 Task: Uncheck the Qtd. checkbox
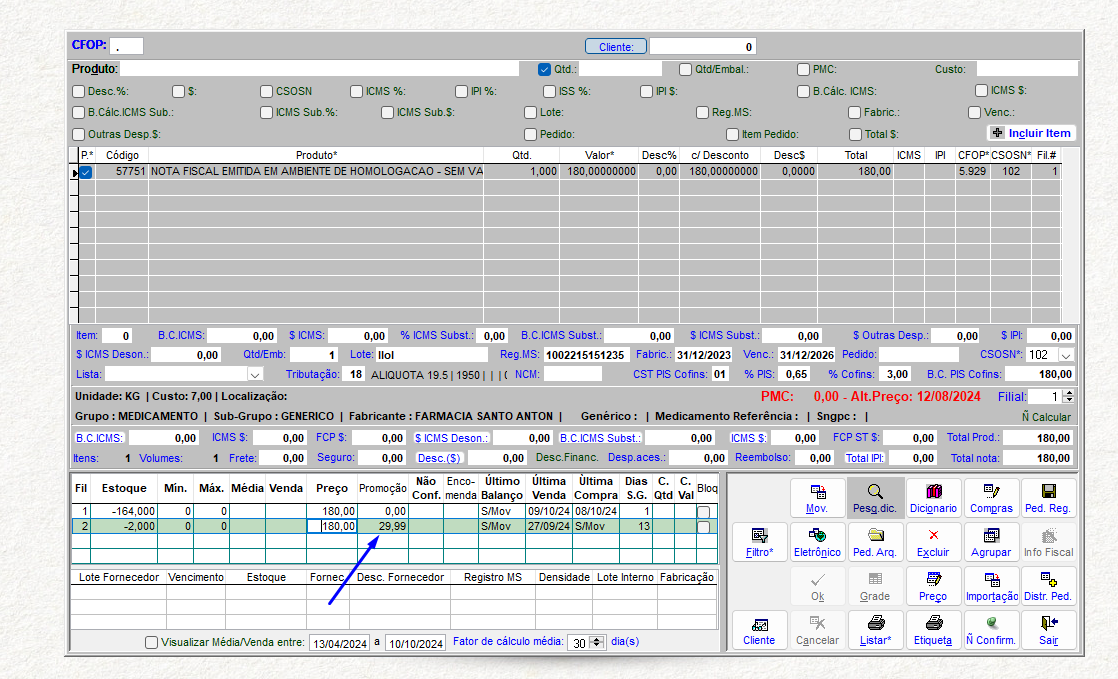(x=545, y=69)
